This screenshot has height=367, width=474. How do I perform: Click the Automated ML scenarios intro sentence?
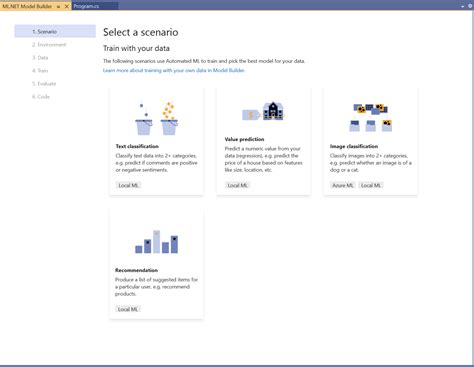point(204,61)
